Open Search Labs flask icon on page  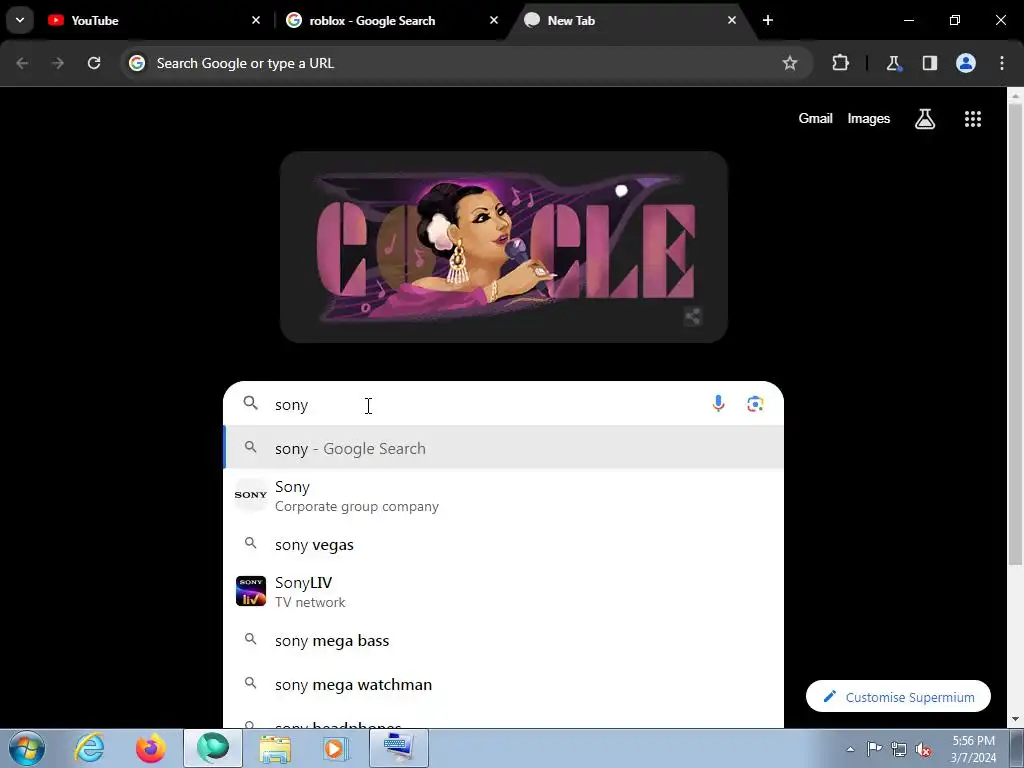pos(925,119)
